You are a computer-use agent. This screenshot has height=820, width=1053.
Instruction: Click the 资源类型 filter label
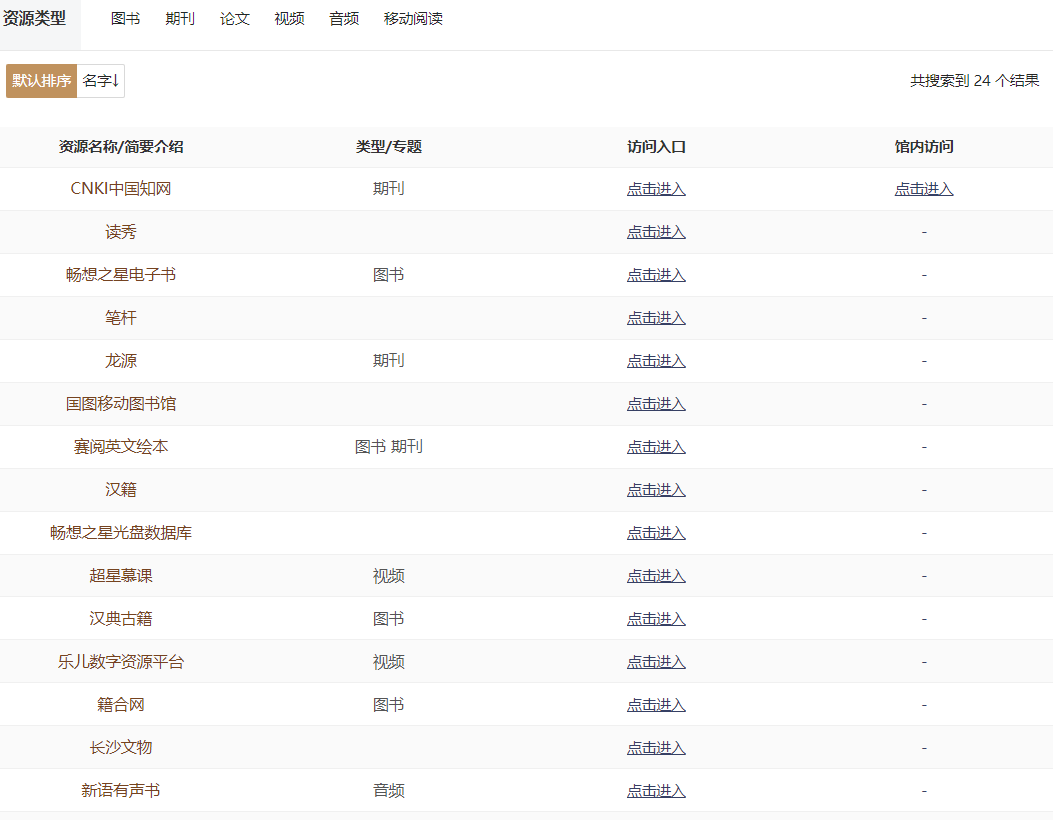(x=34, y=19)
